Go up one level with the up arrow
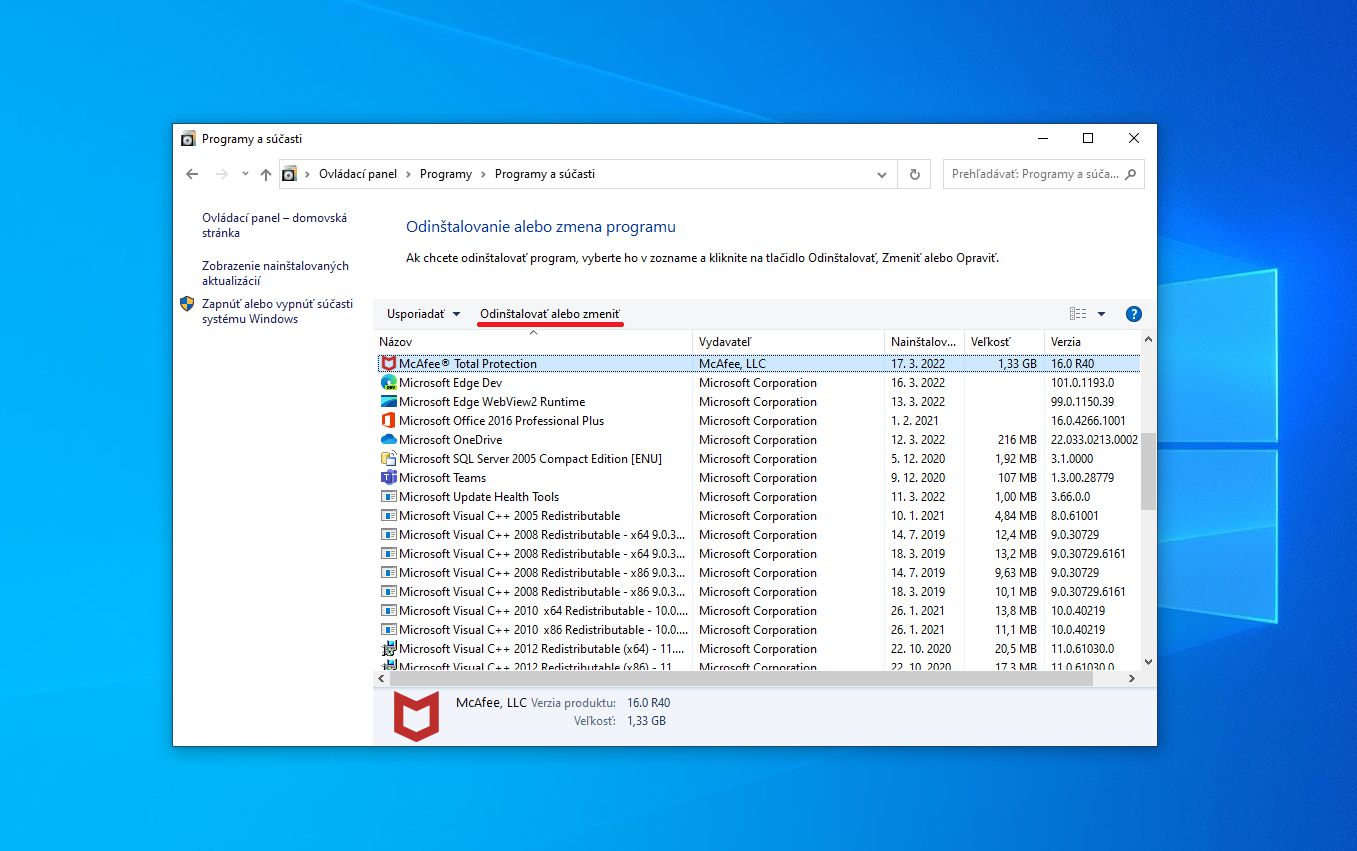This screenshot has width=1357, height=851. click(265, 174)
